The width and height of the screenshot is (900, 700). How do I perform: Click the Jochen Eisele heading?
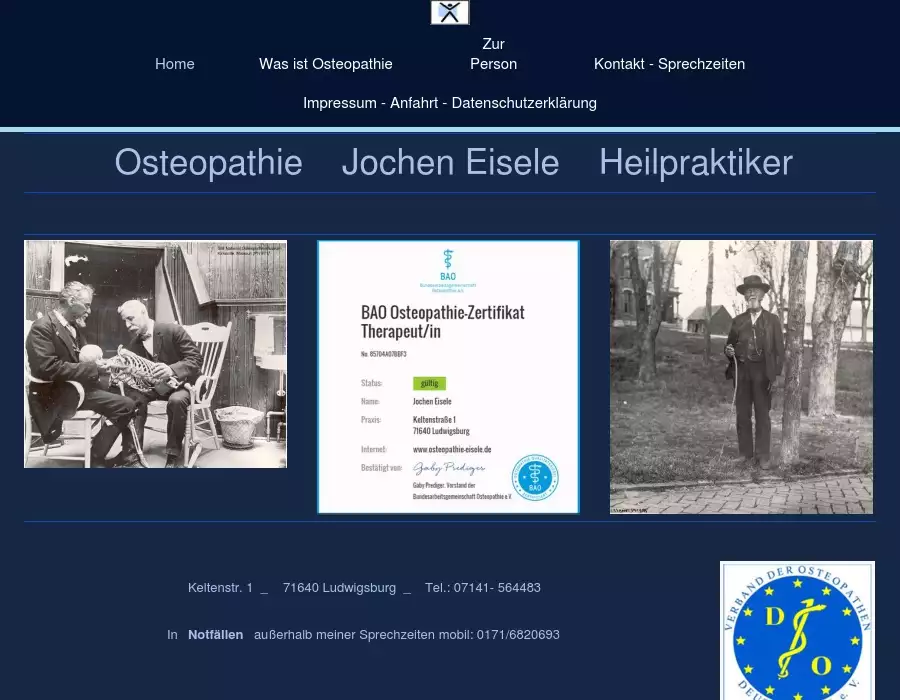450,162
